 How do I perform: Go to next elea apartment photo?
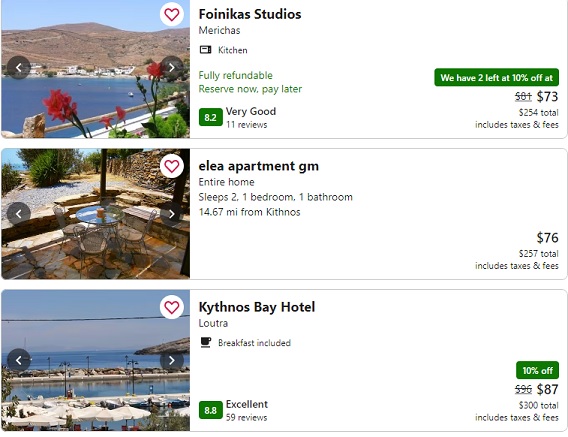172,214
